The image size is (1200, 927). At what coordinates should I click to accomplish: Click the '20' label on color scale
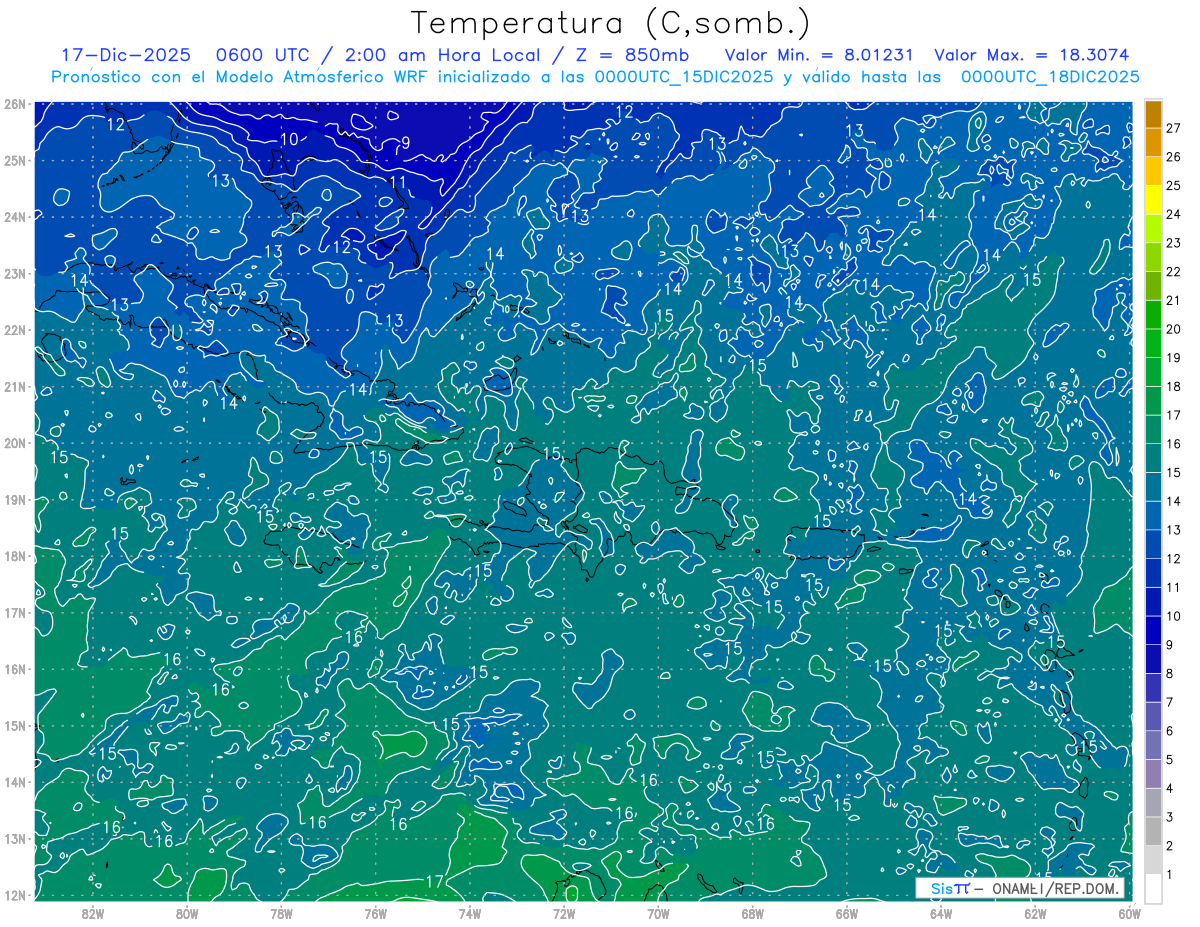point(1174,329)
